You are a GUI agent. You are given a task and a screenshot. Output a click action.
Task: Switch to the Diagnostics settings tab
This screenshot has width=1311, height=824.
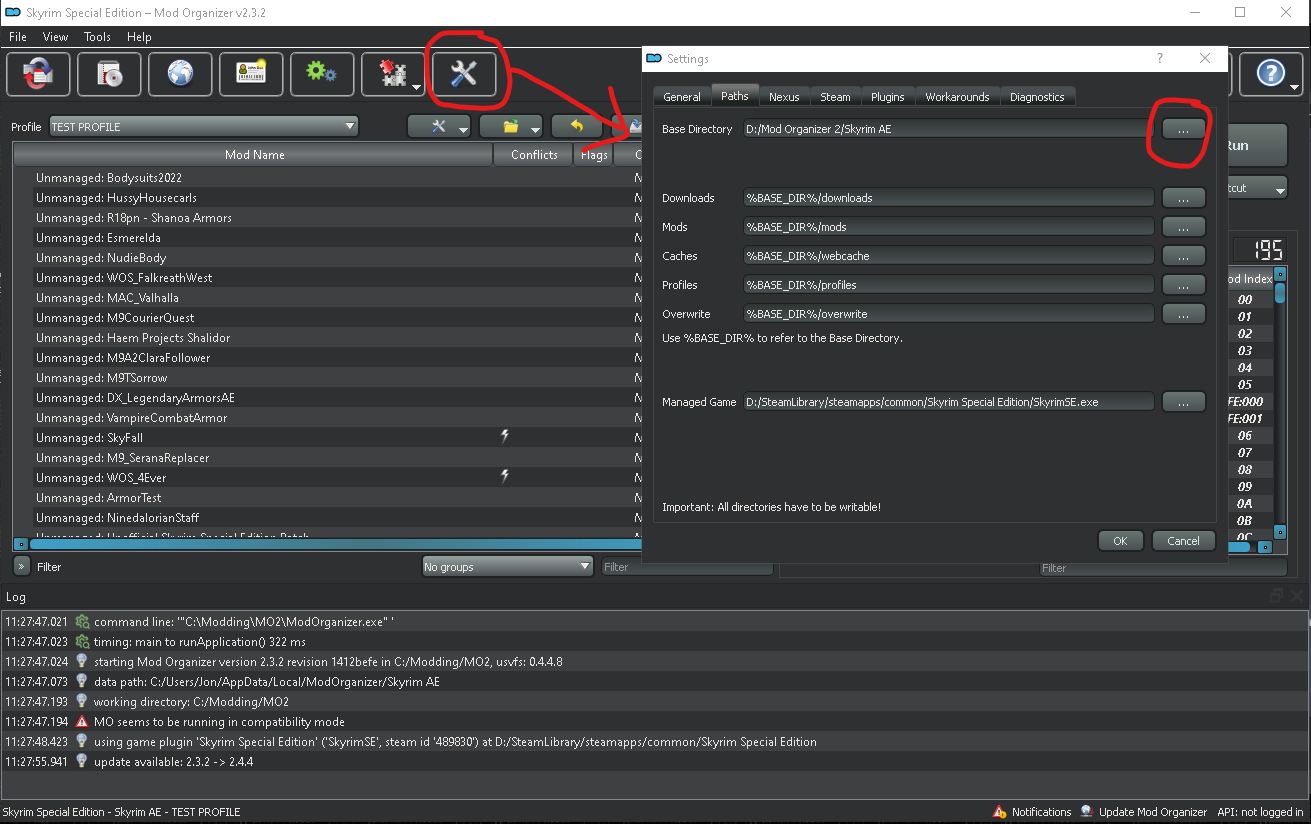(1037, 97)
